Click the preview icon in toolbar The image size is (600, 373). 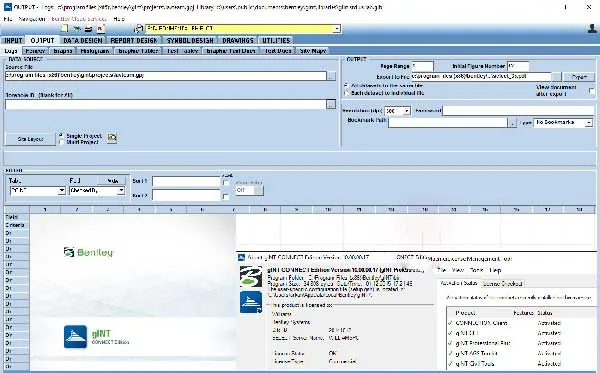pos(77,29)
